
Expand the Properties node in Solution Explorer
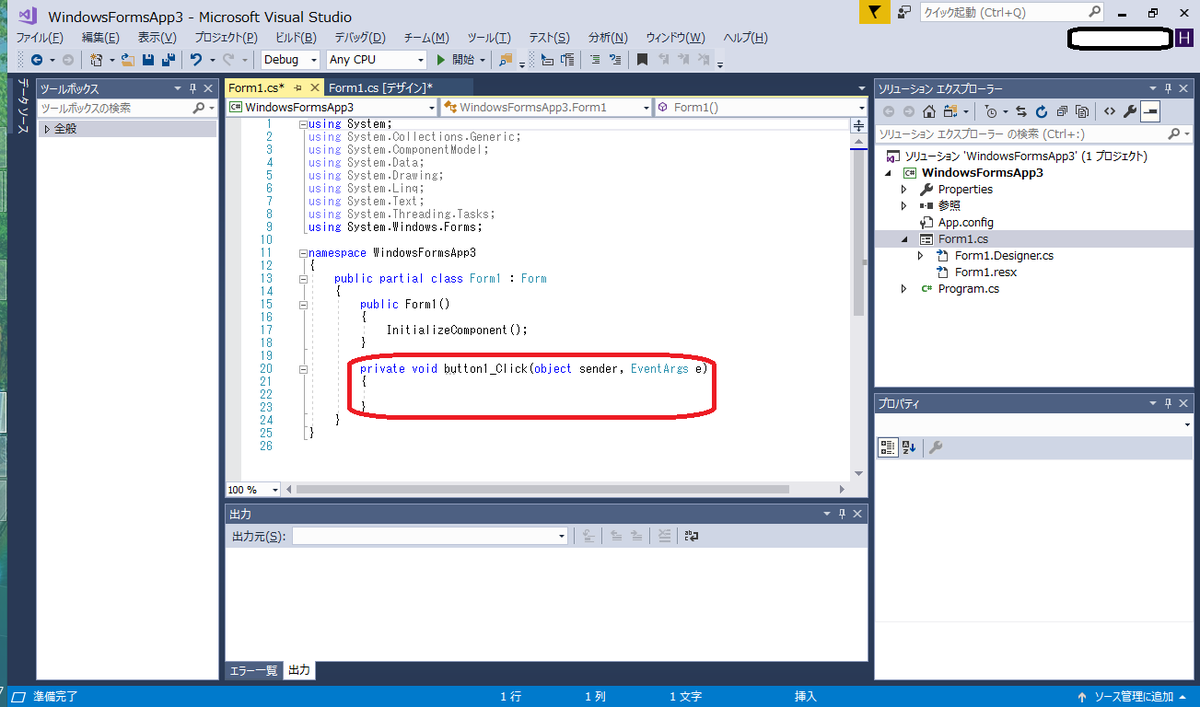pyautogui.click(x=904, y=189)
